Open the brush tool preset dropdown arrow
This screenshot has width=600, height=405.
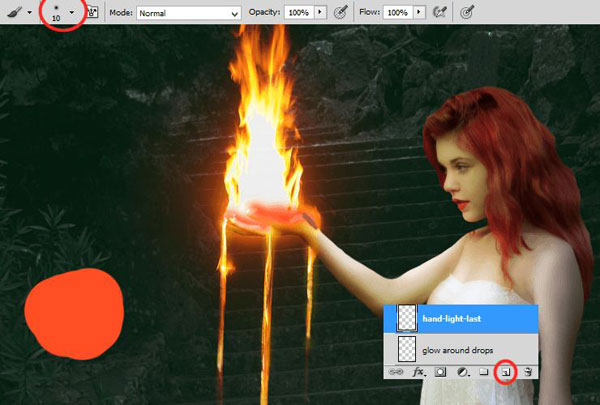pos(29,13)
